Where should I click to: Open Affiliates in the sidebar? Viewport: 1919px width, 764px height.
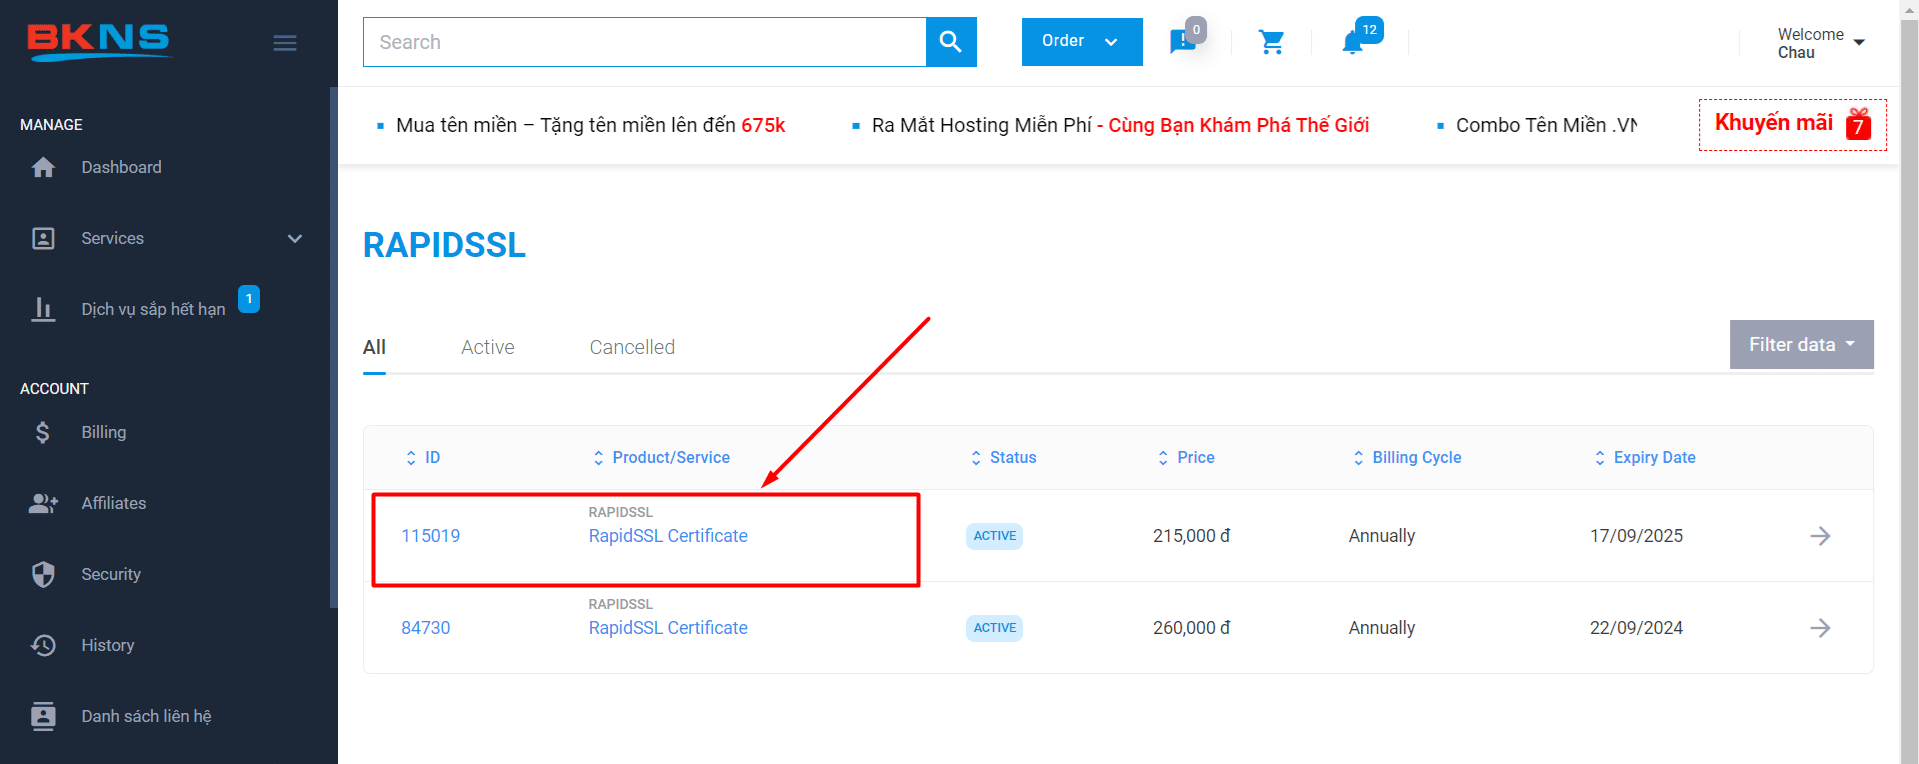(x=114, y=503)
